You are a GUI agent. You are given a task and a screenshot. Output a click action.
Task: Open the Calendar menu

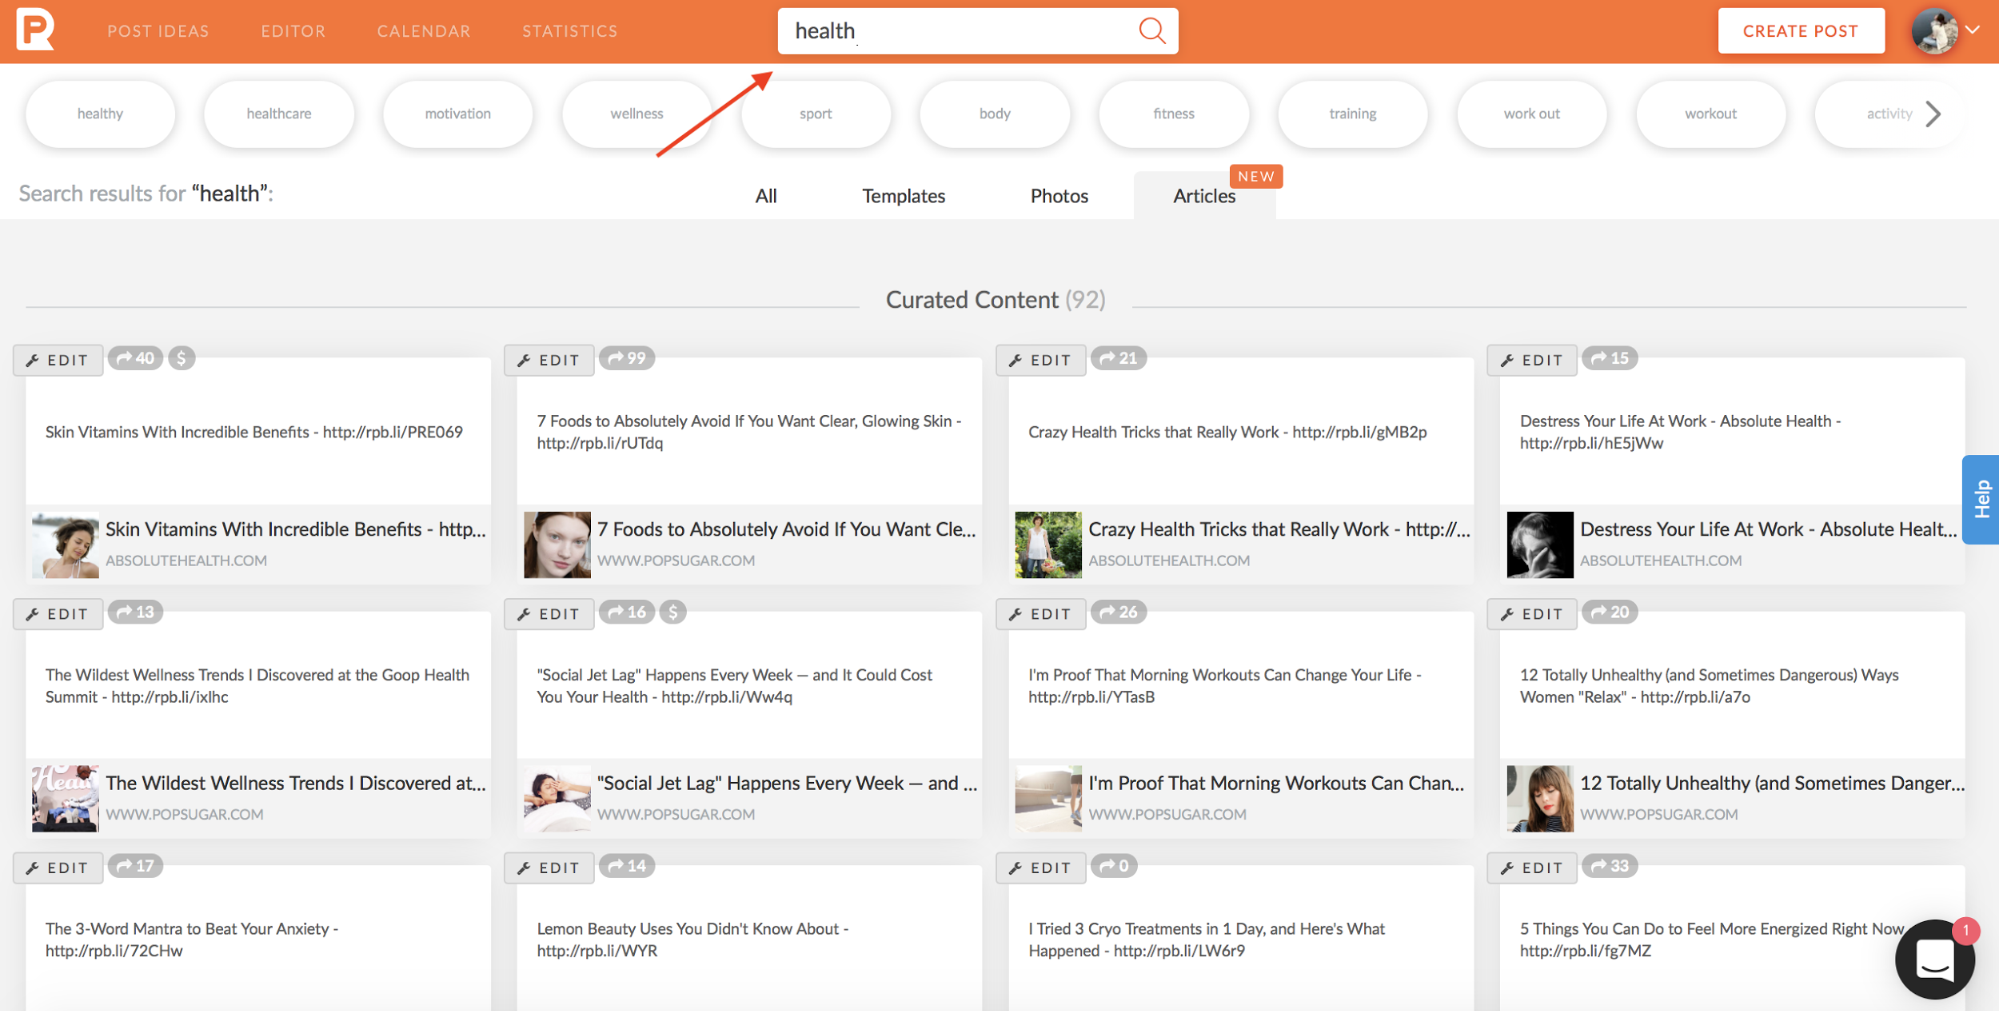coord(424,31)
